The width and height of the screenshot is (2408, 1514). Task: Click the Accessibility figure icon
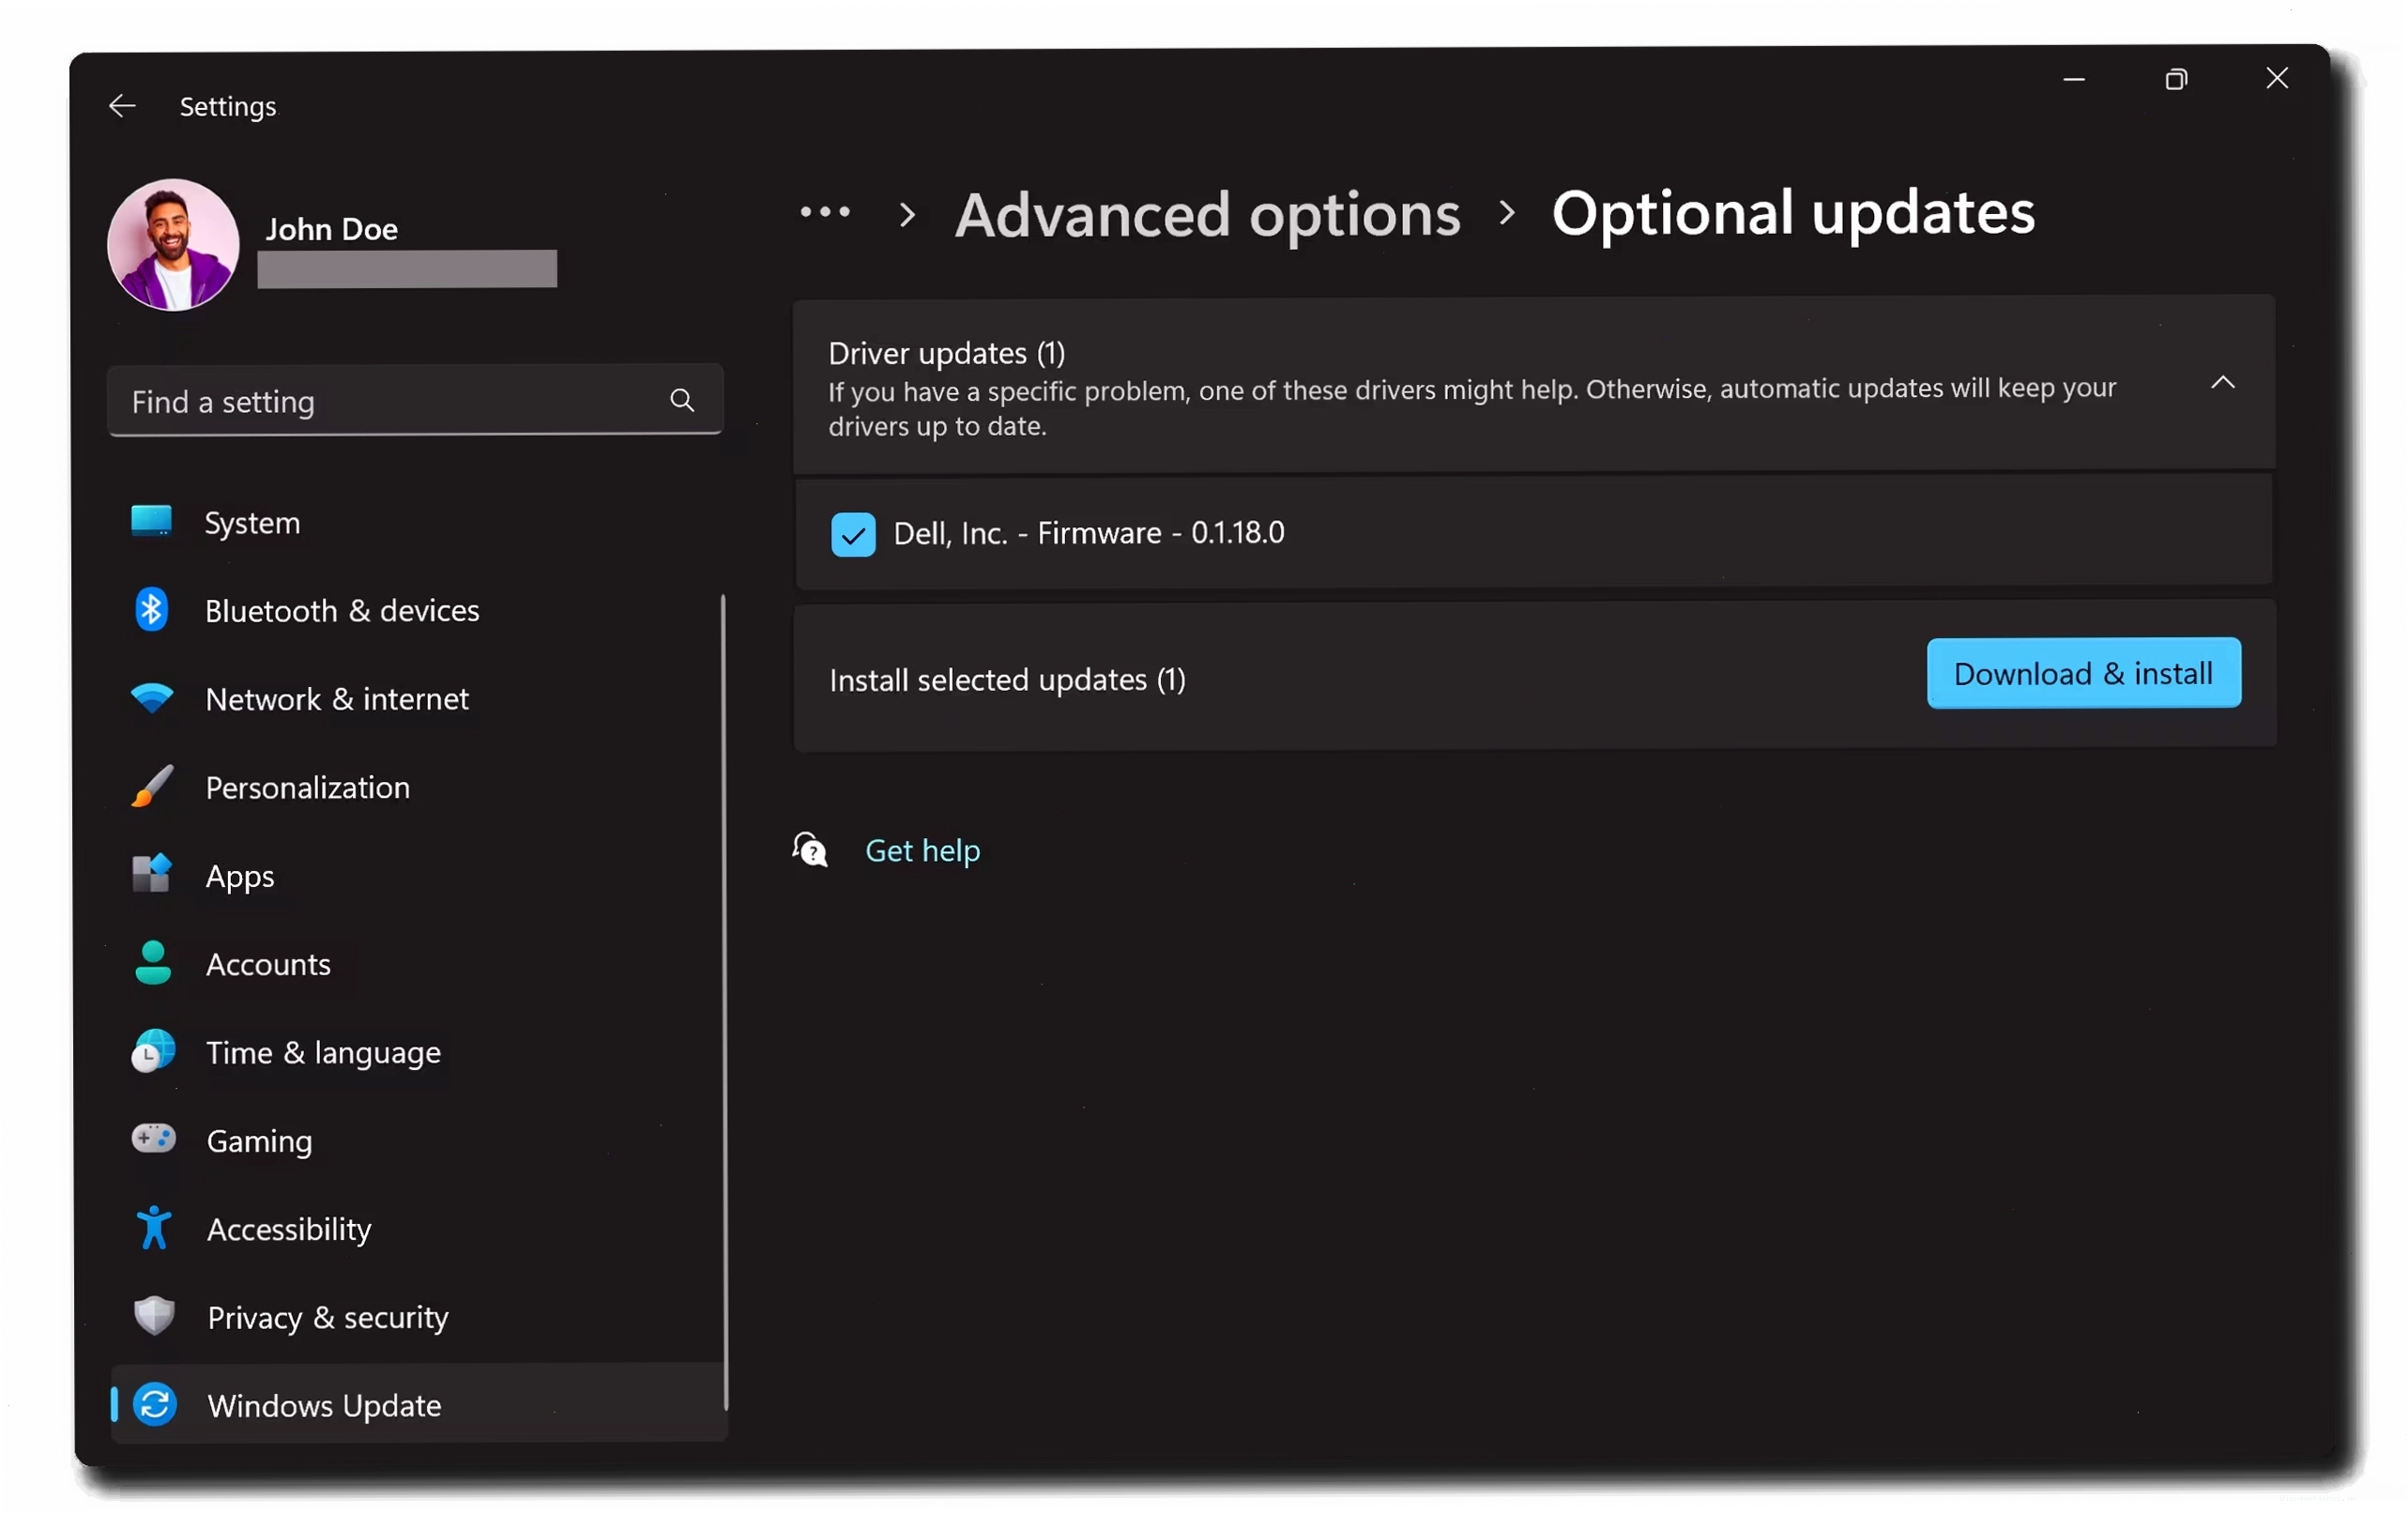pos(154,1227)
